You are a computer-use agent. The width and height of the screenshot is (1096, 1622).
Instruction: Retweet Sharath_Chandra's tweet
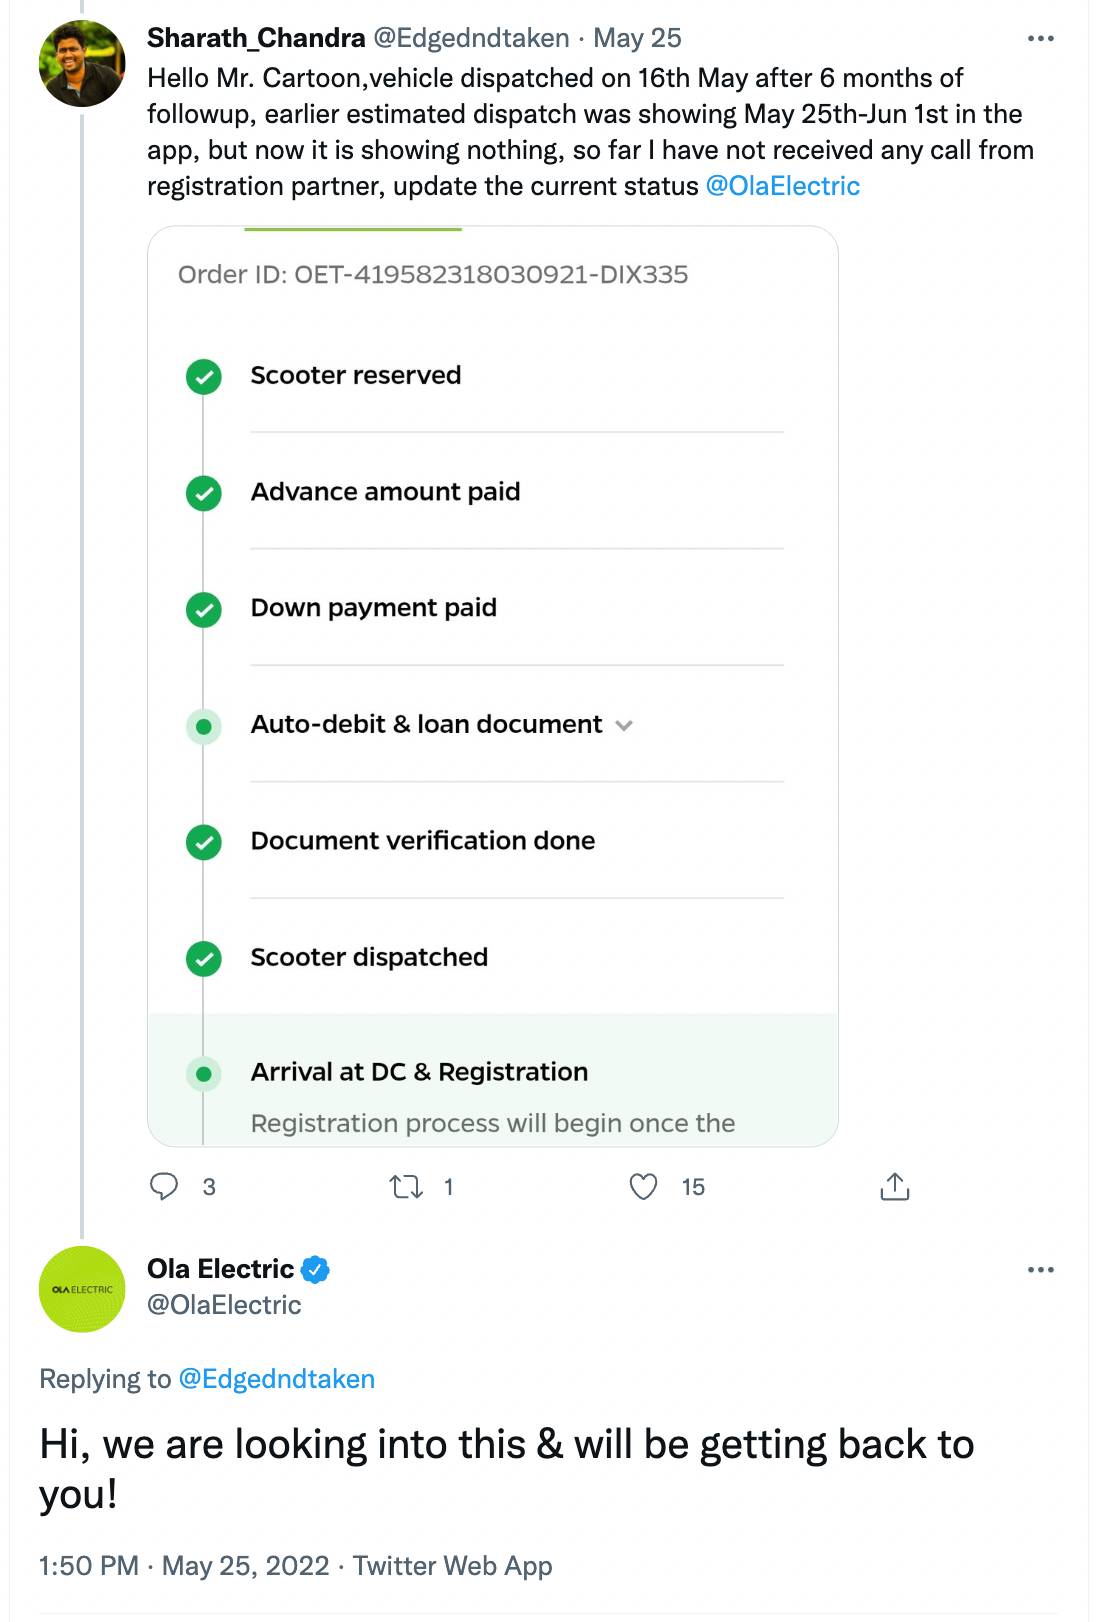tap(405, 1187)
